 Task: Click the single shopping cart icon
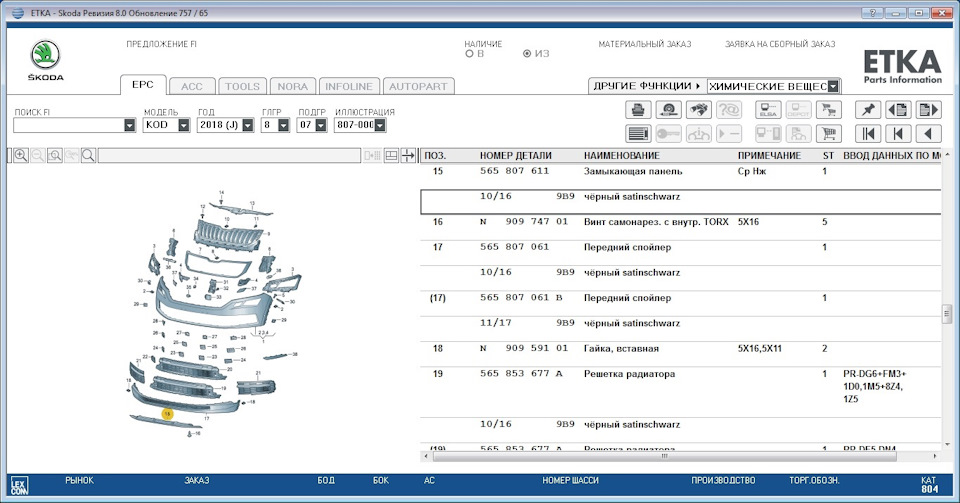point(829,133)
